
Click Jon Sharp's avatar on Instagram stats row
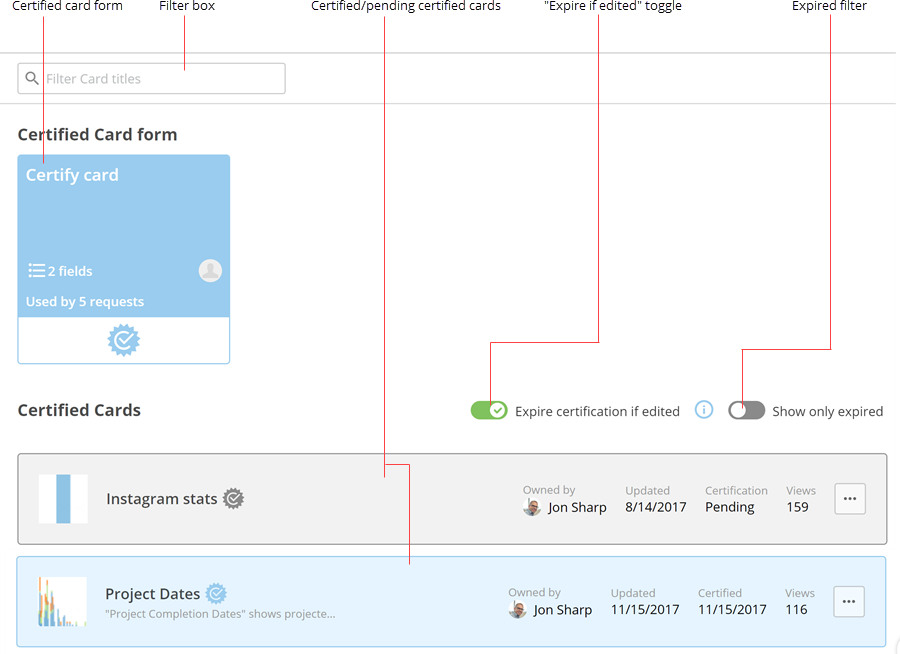pyautogui.click(x=533, y=507)
